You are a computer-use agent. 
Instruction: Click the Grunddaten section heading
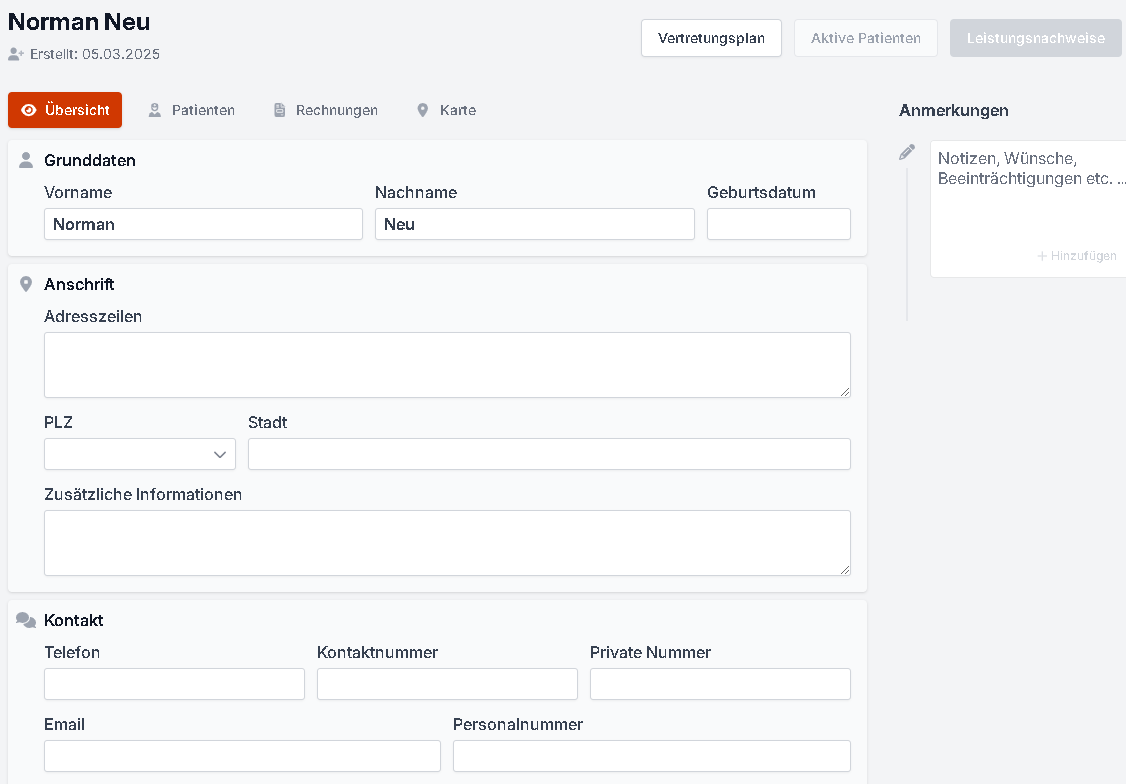(x=90, y=160)
